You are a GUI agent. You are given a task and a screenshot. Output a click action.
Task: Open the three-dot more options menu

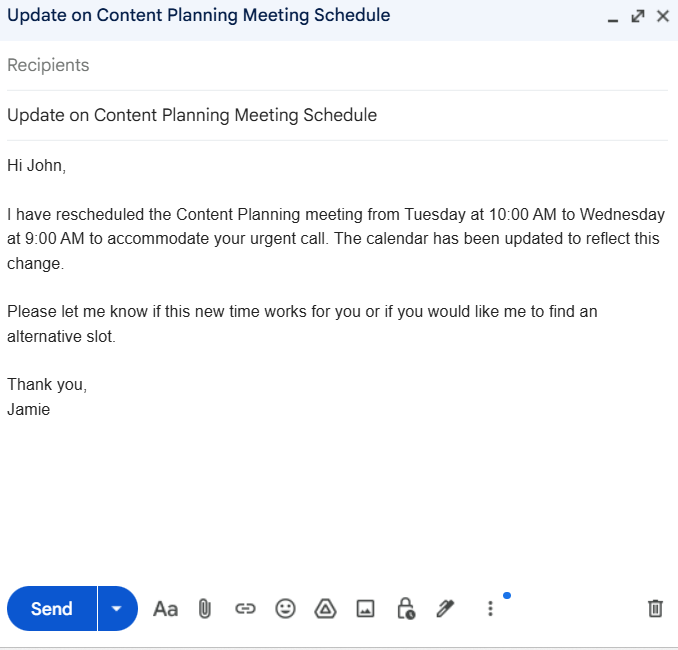[490, 608]
